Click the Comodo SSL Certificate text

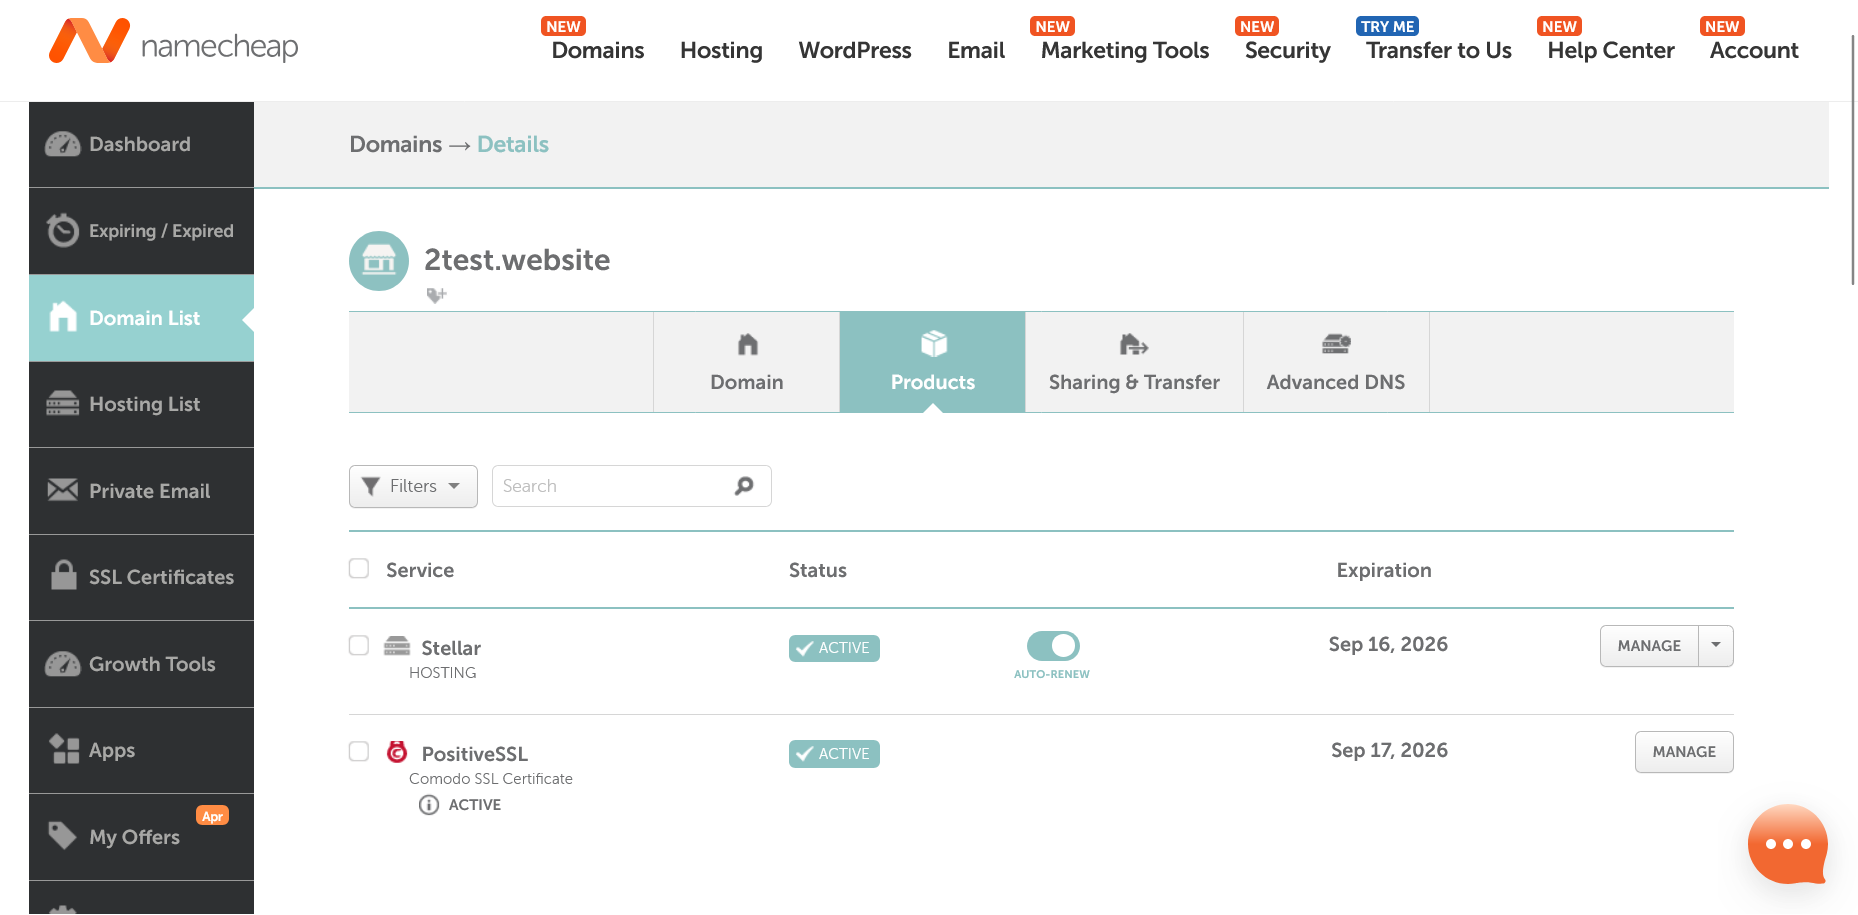pos(491,779)
